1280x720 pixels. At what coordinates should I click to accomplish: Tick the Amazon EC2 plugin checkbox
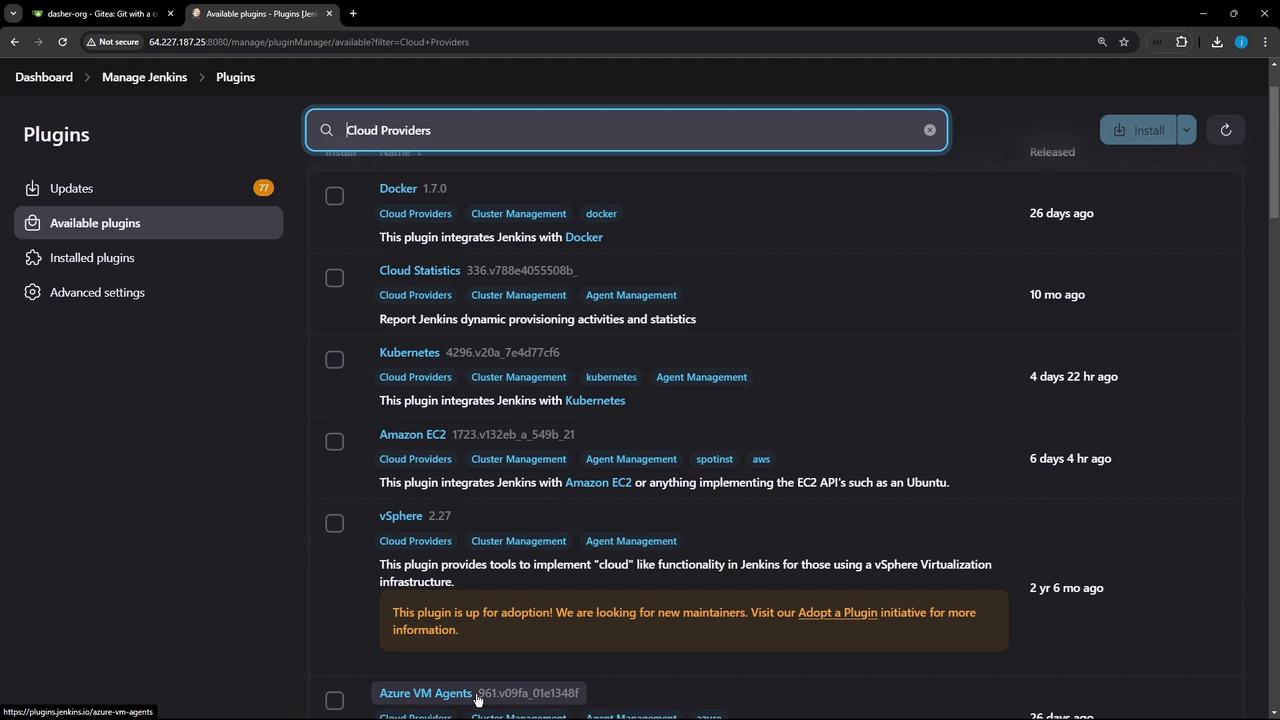coord(335,442)
